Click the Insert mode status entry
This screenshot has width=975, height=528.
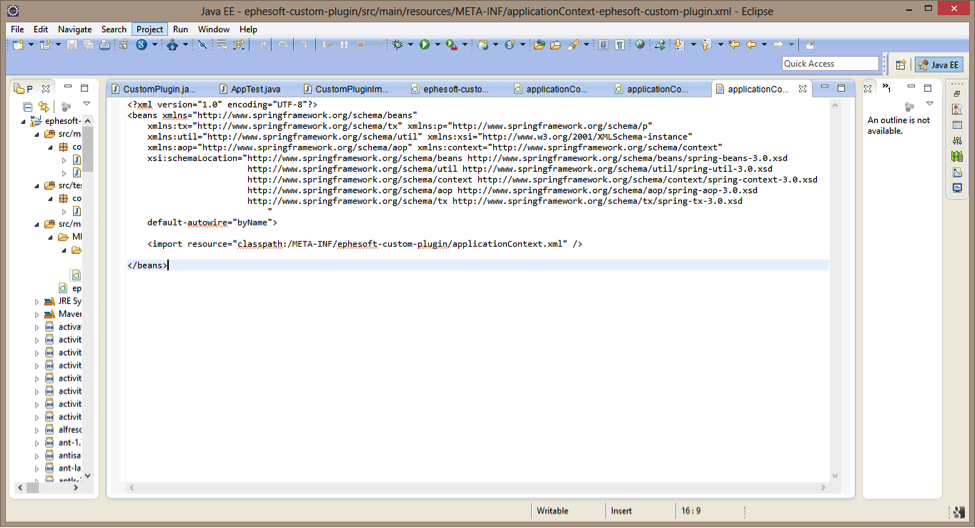coord(621,511)
